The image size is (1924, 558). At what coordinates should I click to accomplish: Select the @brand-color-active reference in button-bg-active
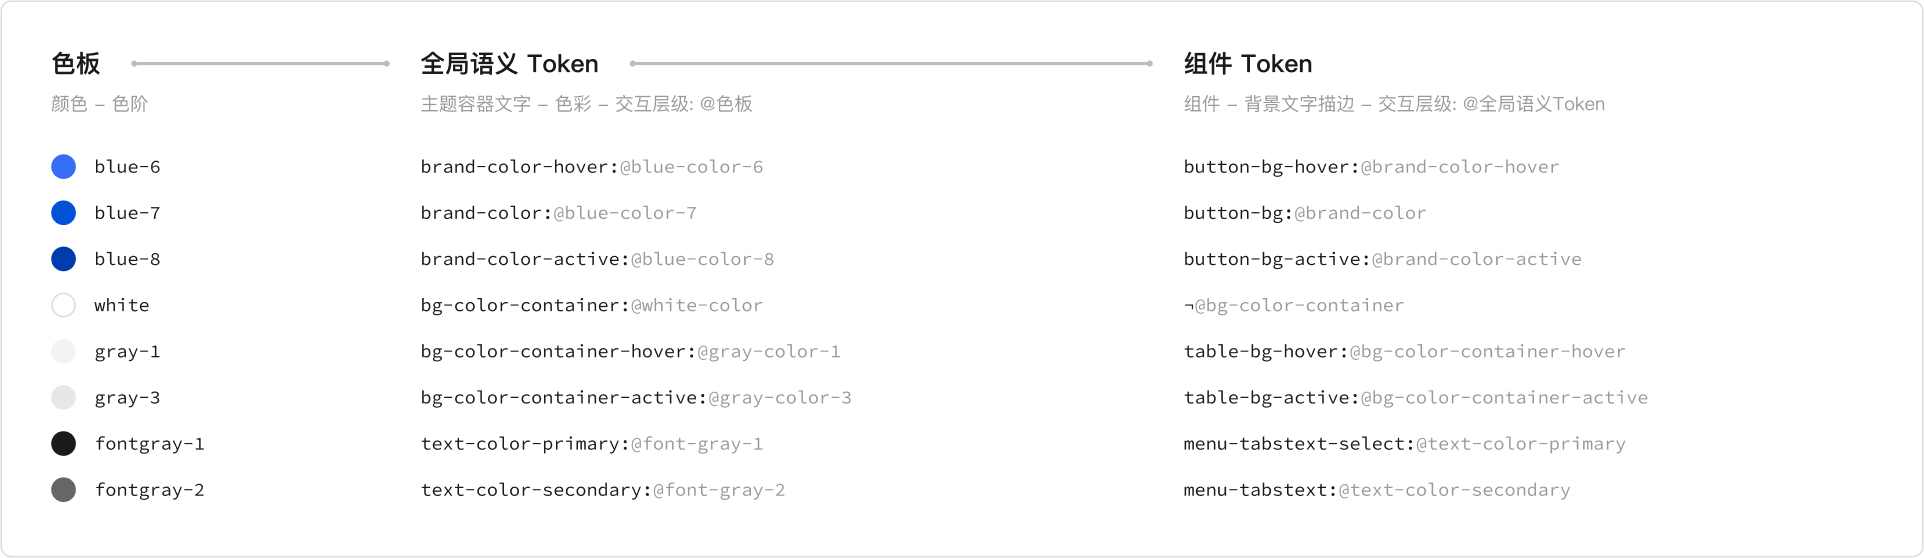(1476, 259)
